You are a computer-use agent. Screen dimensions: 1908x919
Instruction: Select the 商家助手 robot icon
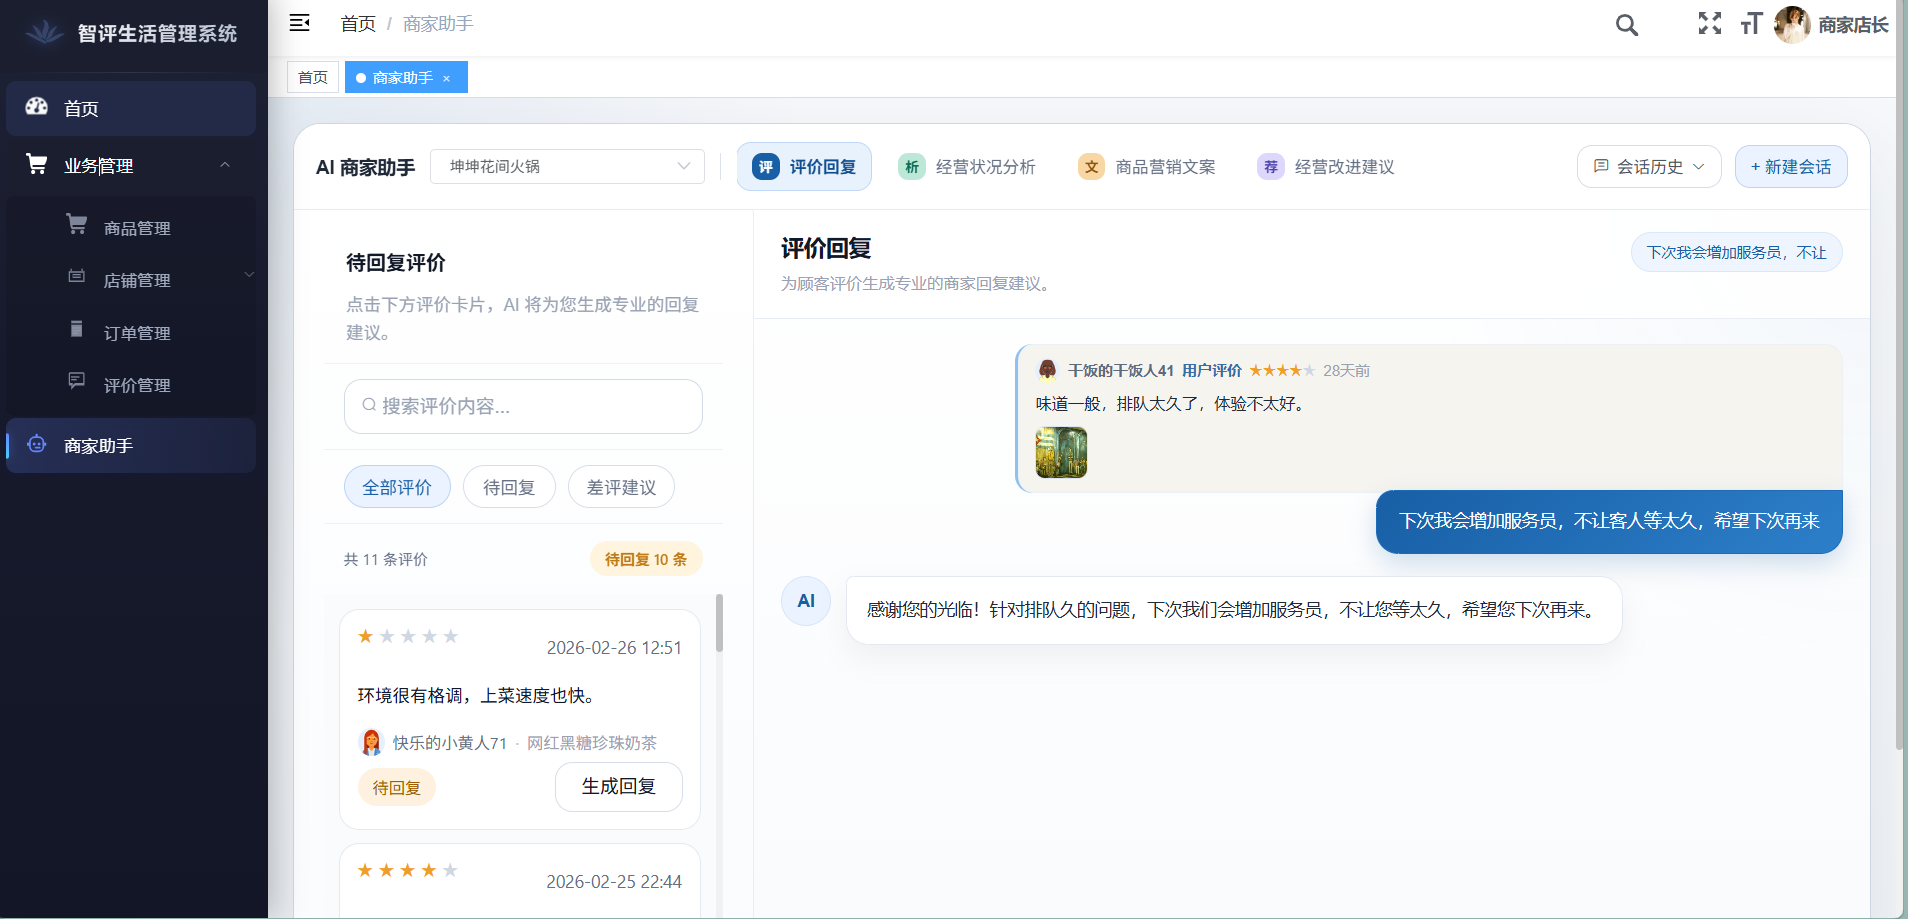tap(37, 445)
